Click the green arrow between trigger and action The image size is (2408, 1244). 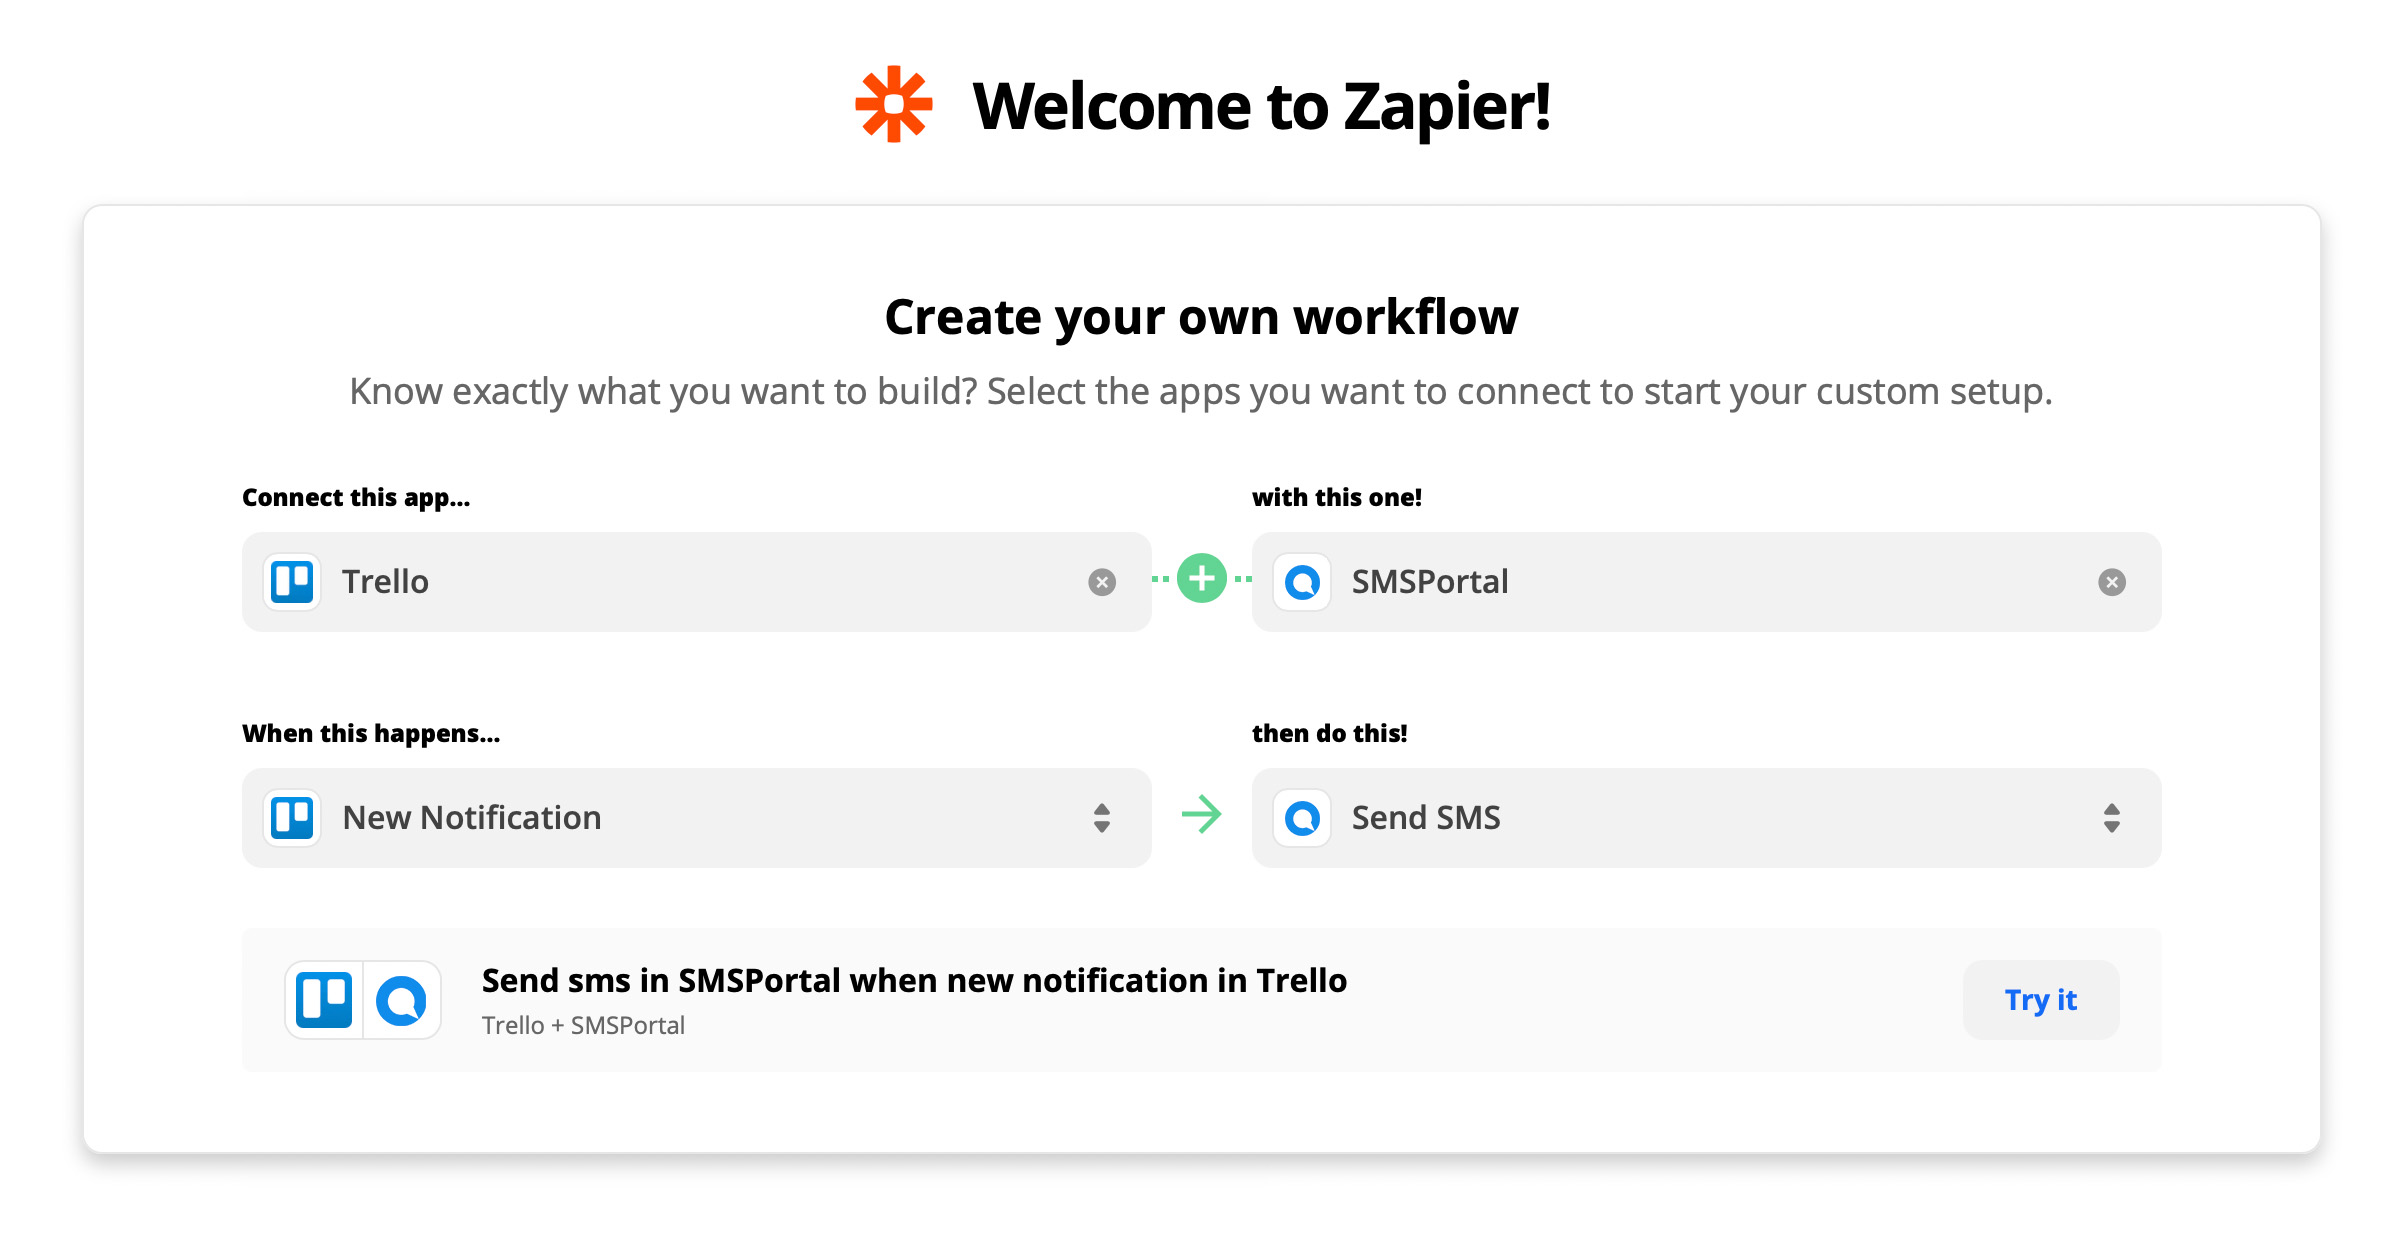point(1201,815)
